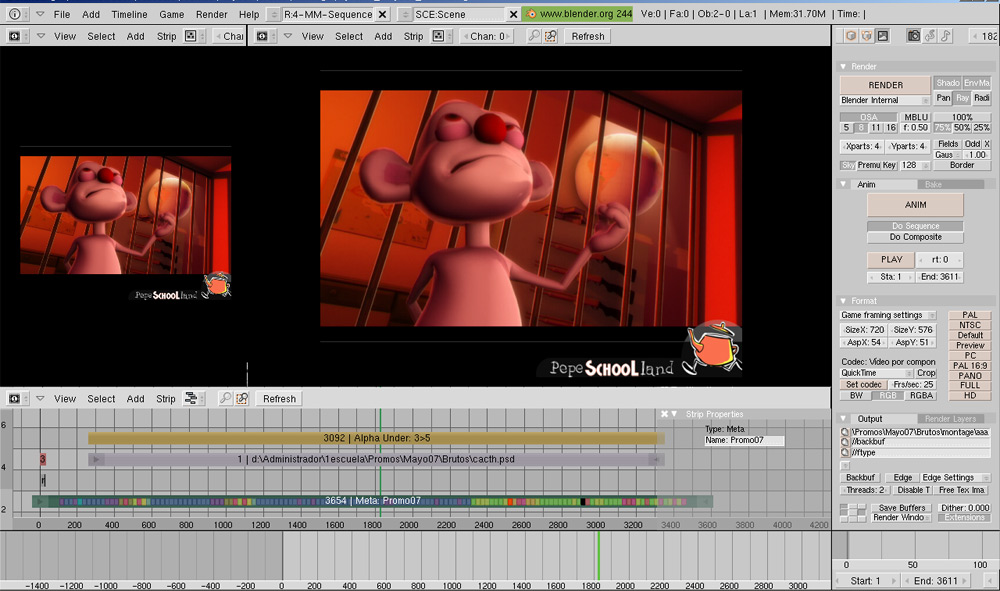Select the BW color output mode
The width and height of the screenshot is (1000, 591).
tap(856, 395)
